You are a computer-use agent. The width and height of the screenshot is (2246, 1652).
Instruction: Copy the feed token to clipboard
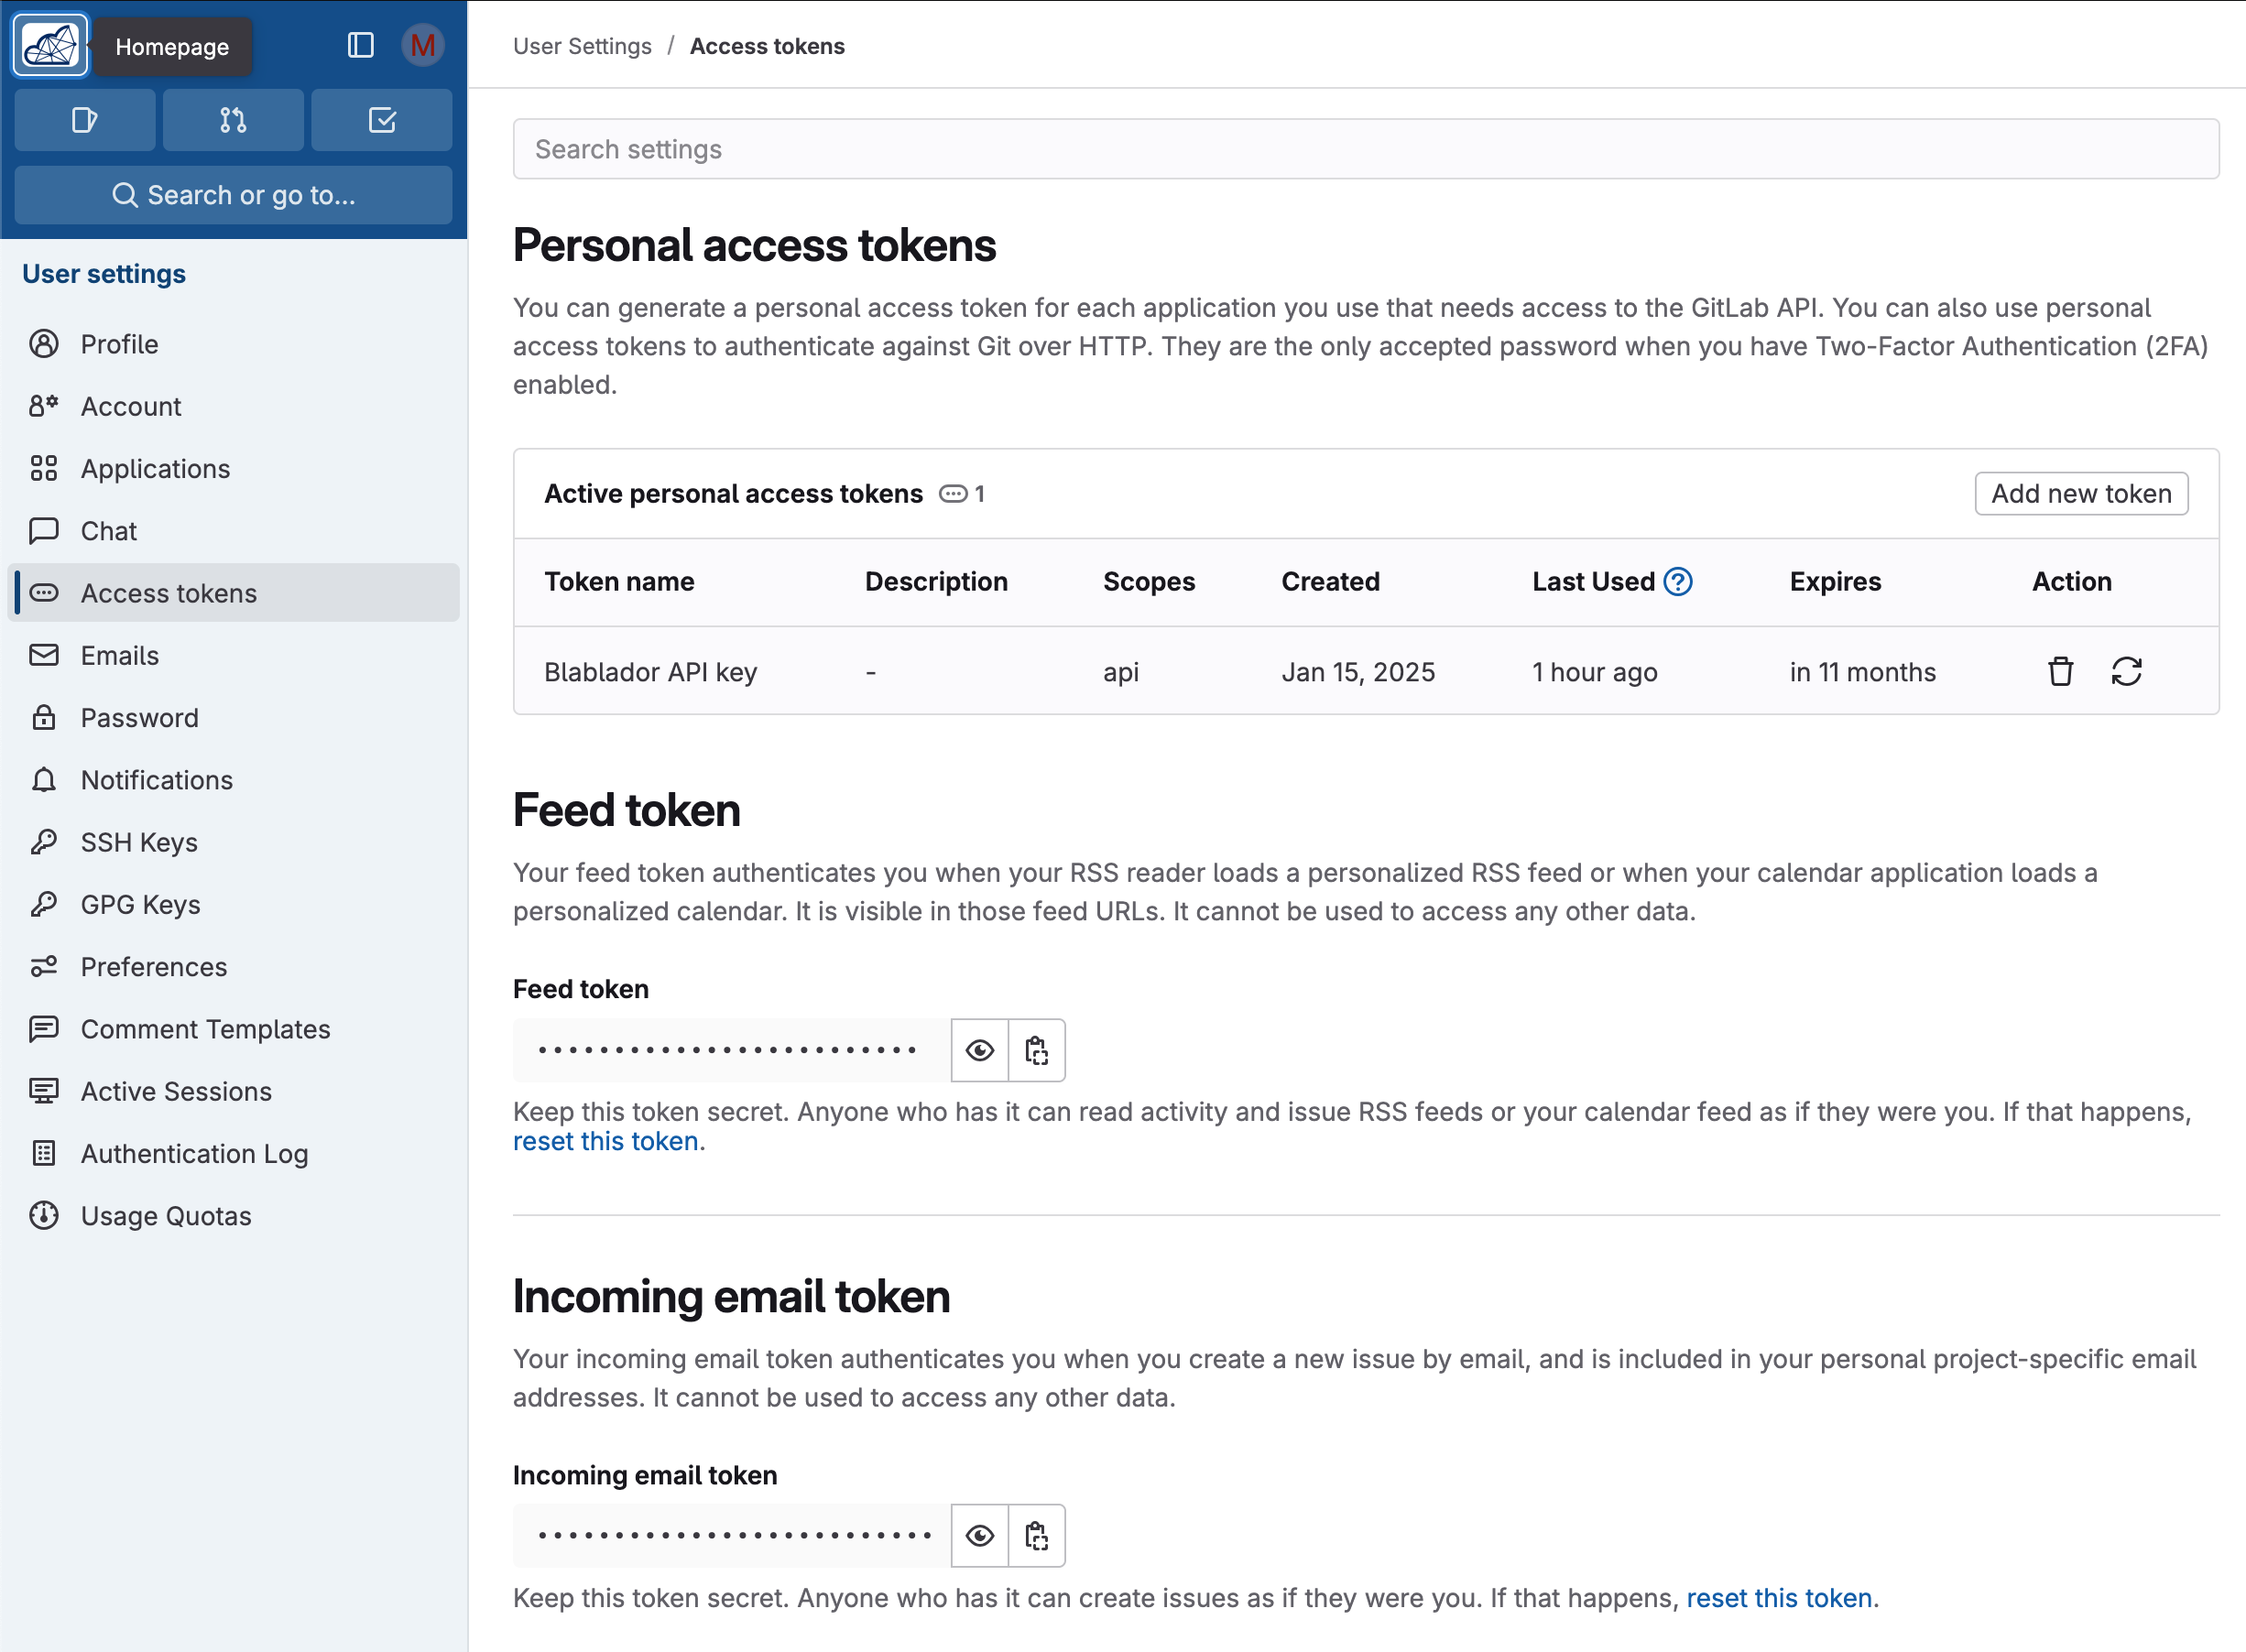(x=1037, y=1050)
